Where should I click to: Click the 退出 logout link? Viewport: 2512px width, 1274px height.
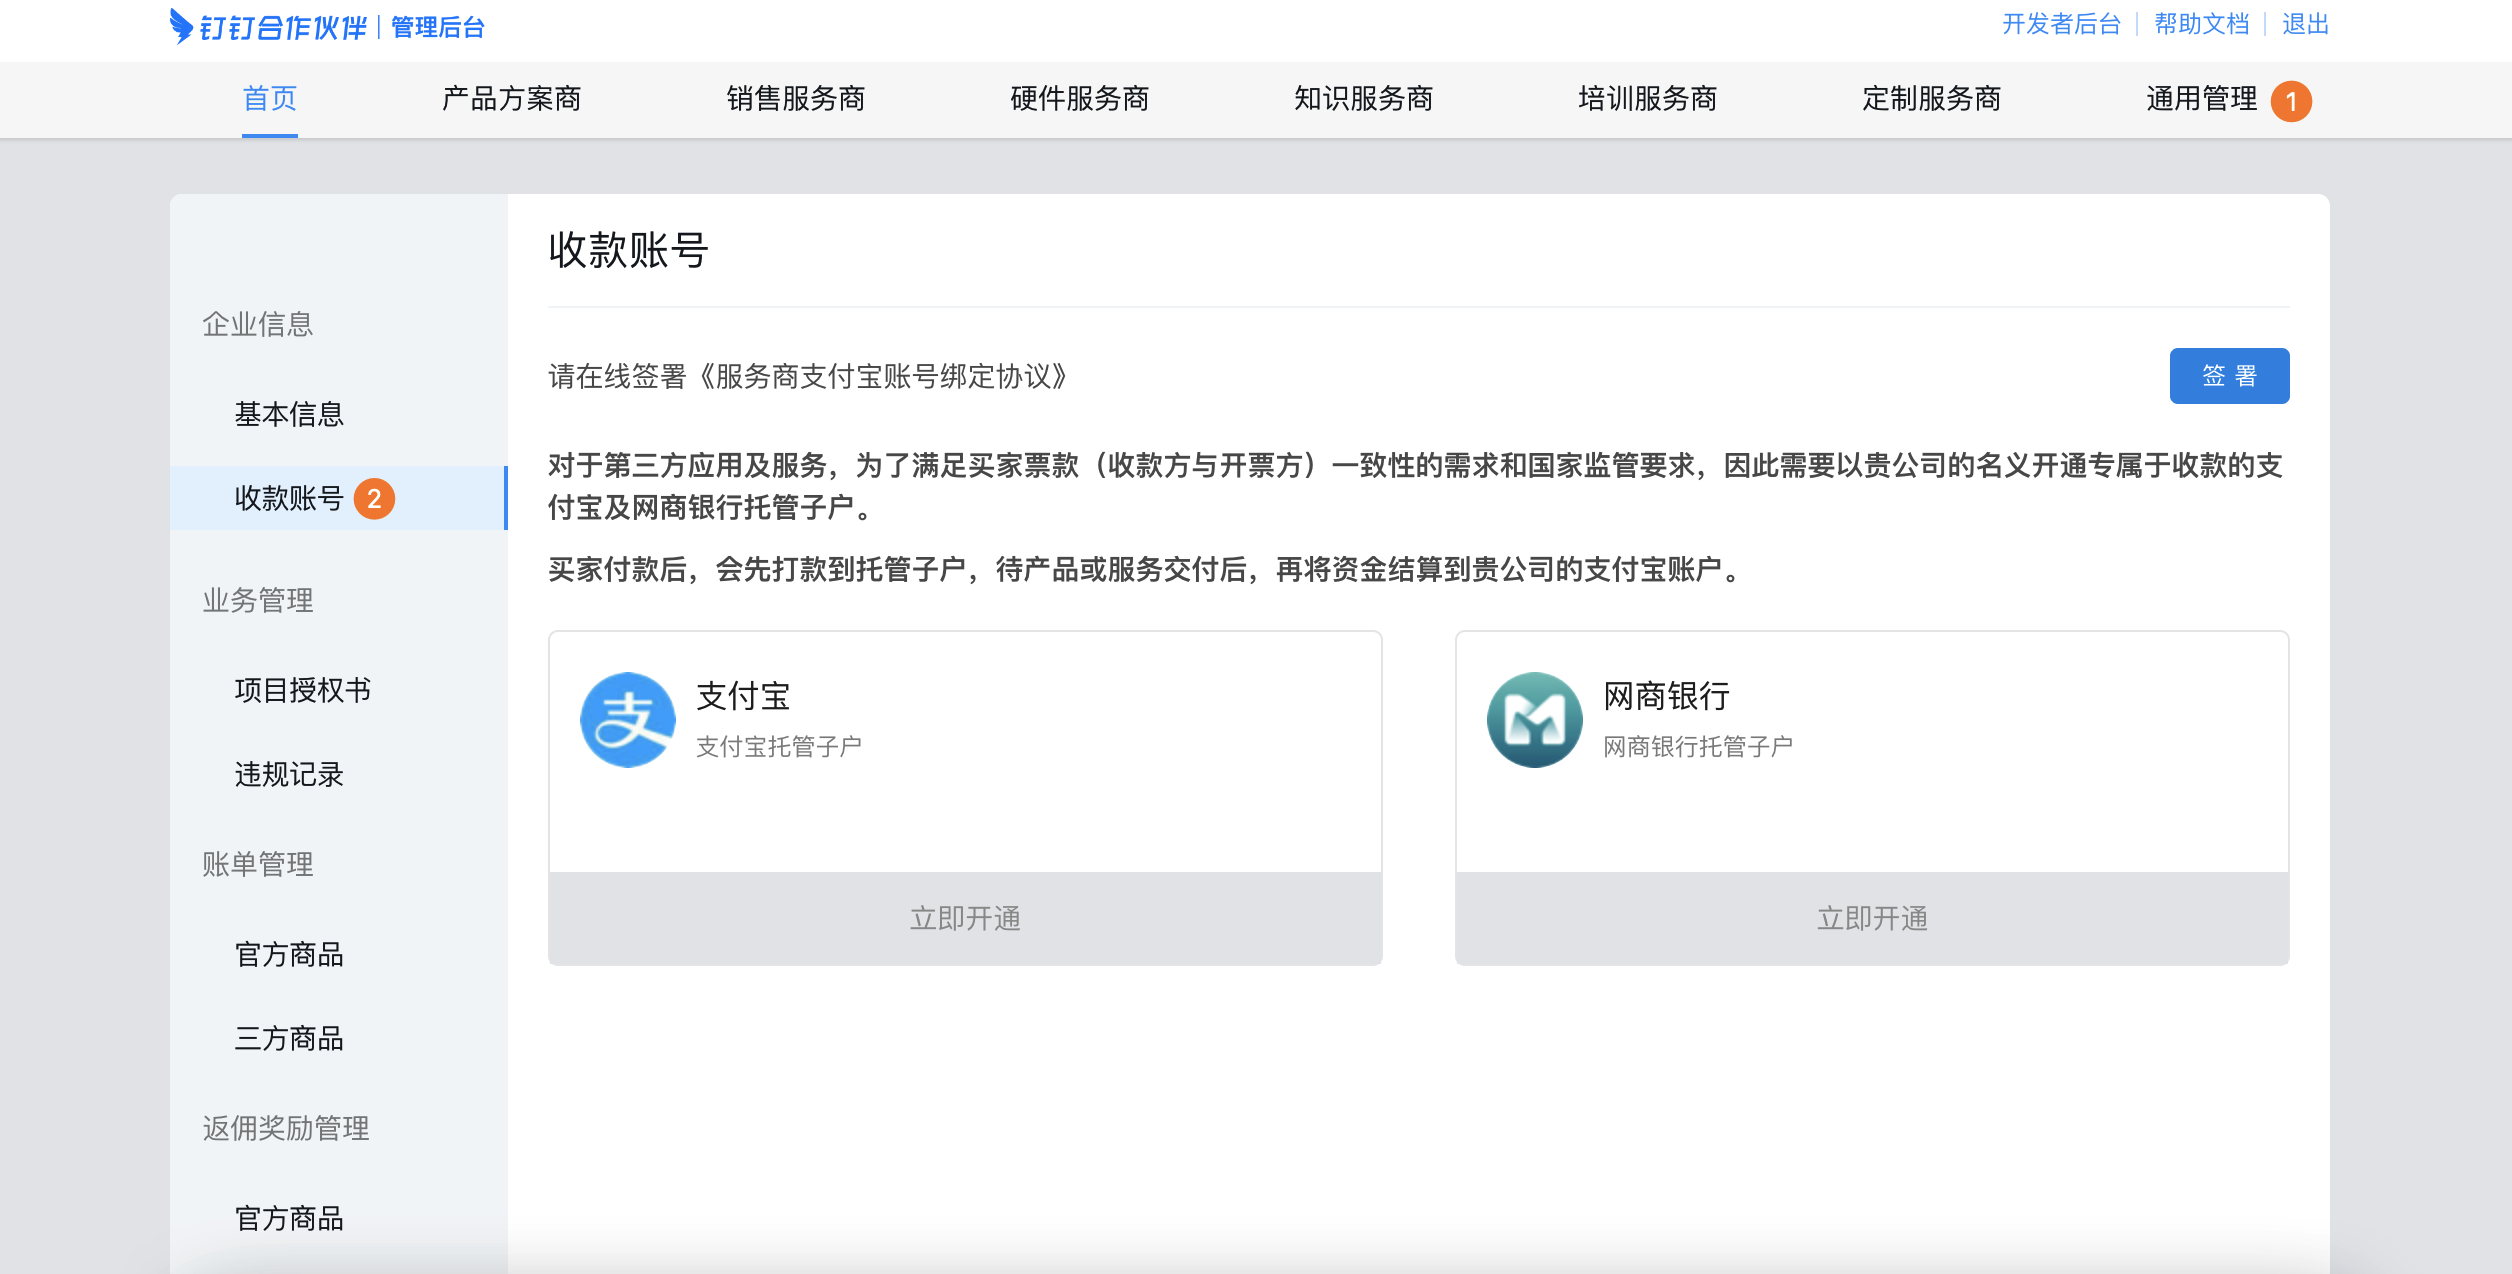(x=2305, y=24)
